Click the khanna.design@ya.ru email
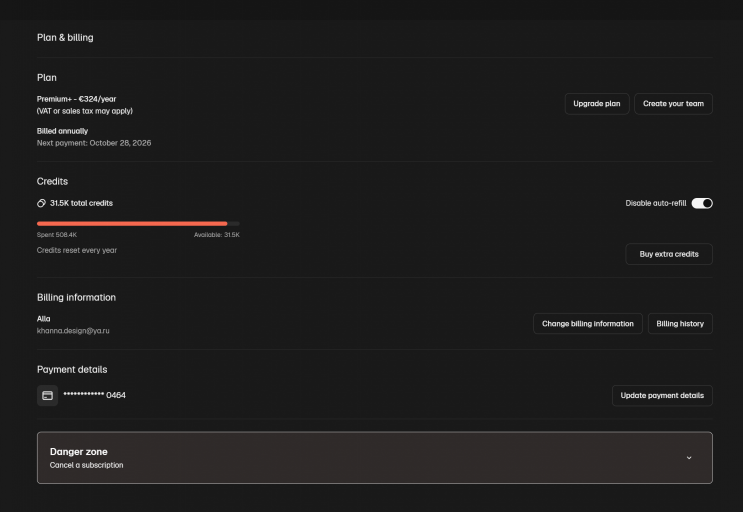 73,331
